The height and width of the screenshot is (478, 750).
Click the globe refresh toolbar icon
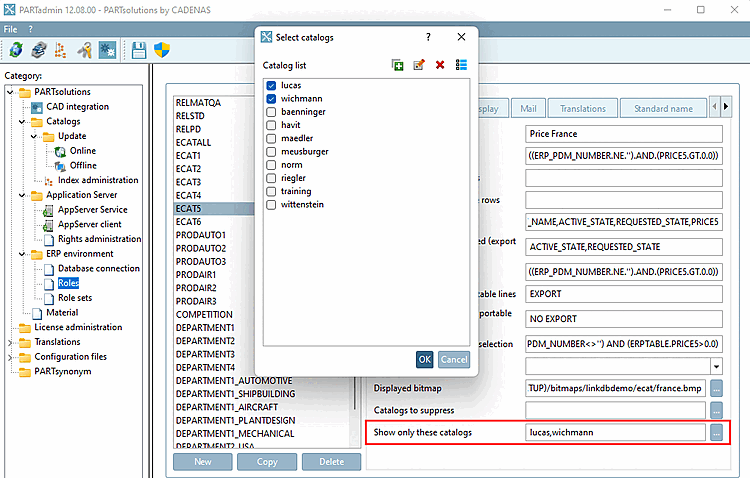click(16, 50)
